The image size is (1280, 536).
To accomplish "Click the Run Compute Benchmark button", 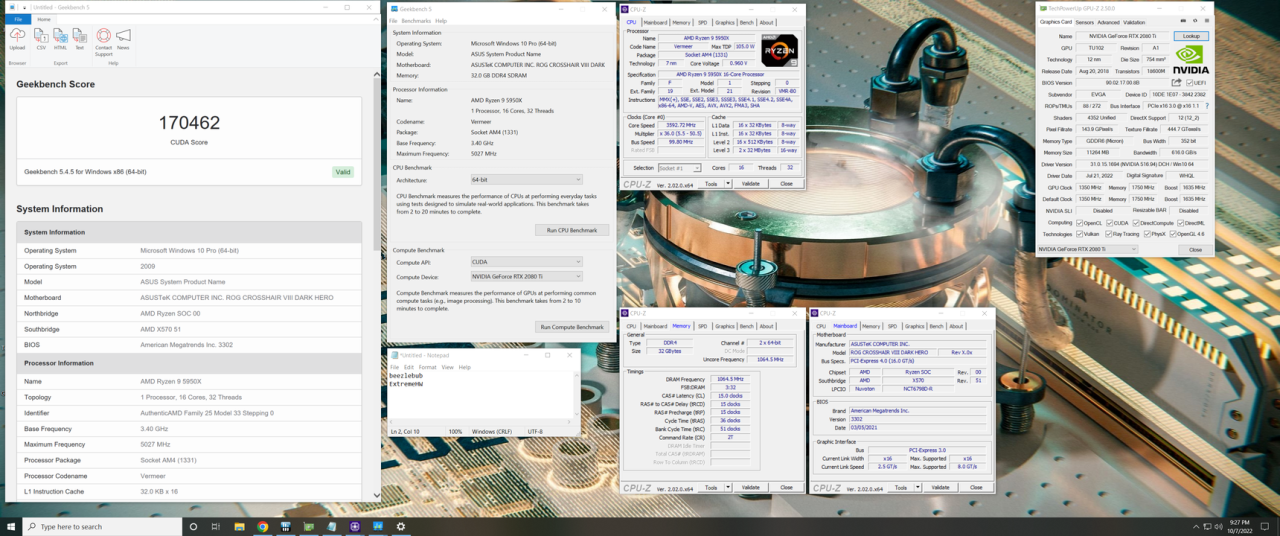I will (571, 327).
